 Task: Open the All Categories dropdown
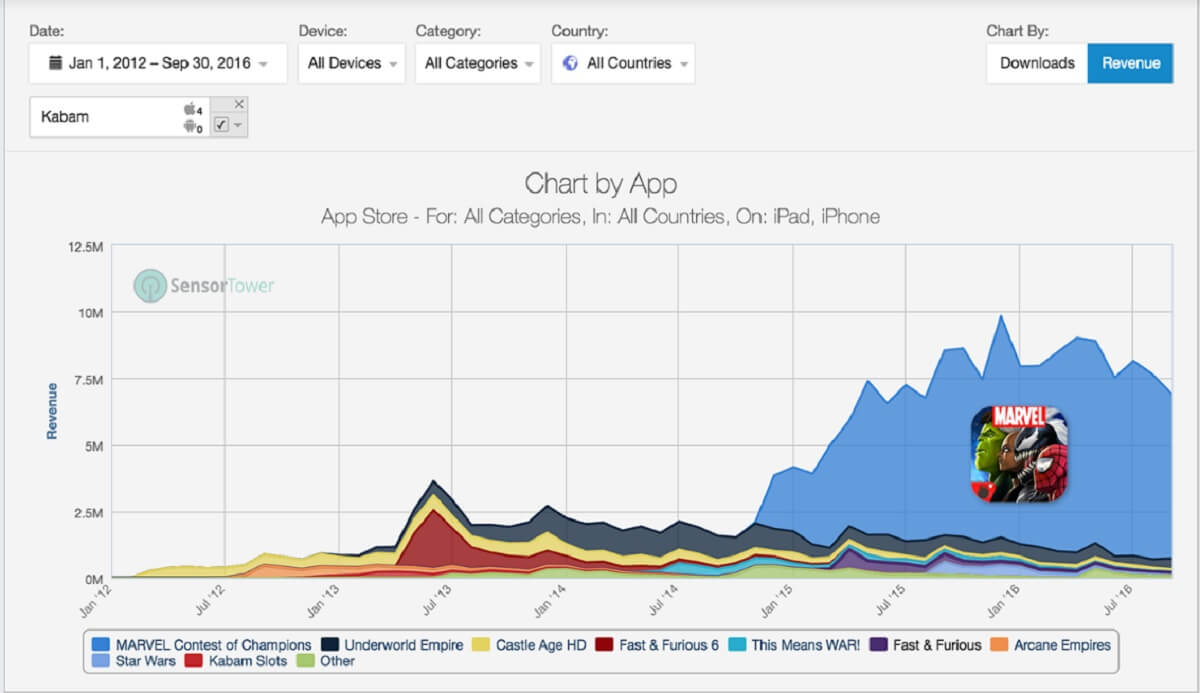[x=478, y=63]
